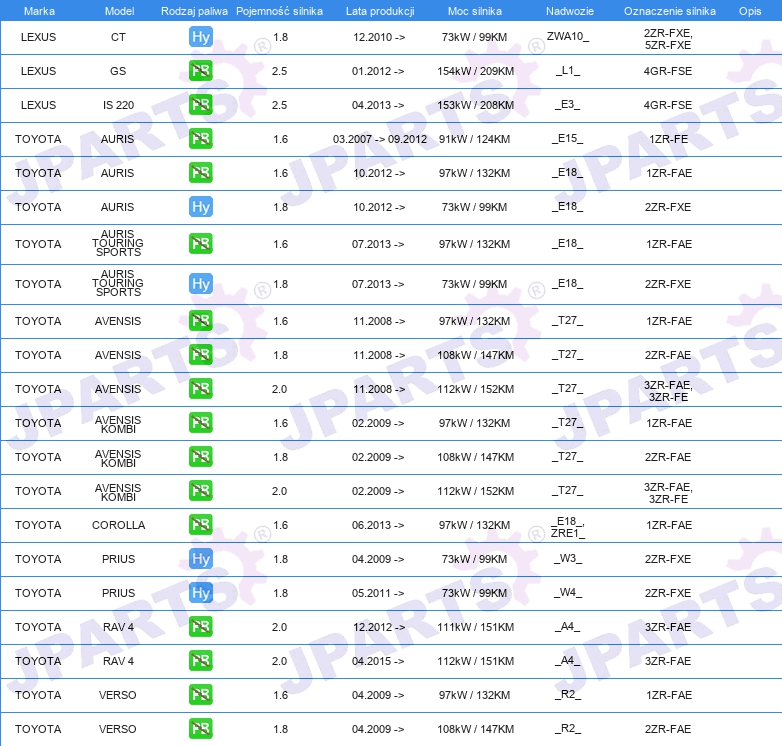Click the Opis column header
This screenshot has height=746, width=782.
[750, 11]
